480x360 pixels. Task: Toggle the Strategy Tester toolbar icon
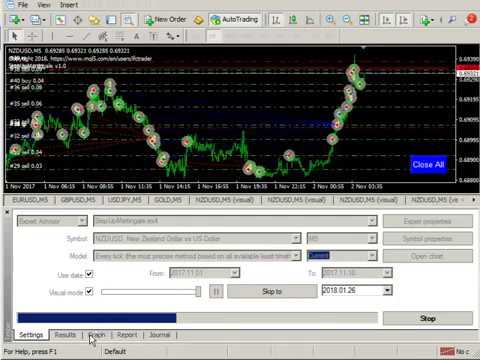coord(128,20)
